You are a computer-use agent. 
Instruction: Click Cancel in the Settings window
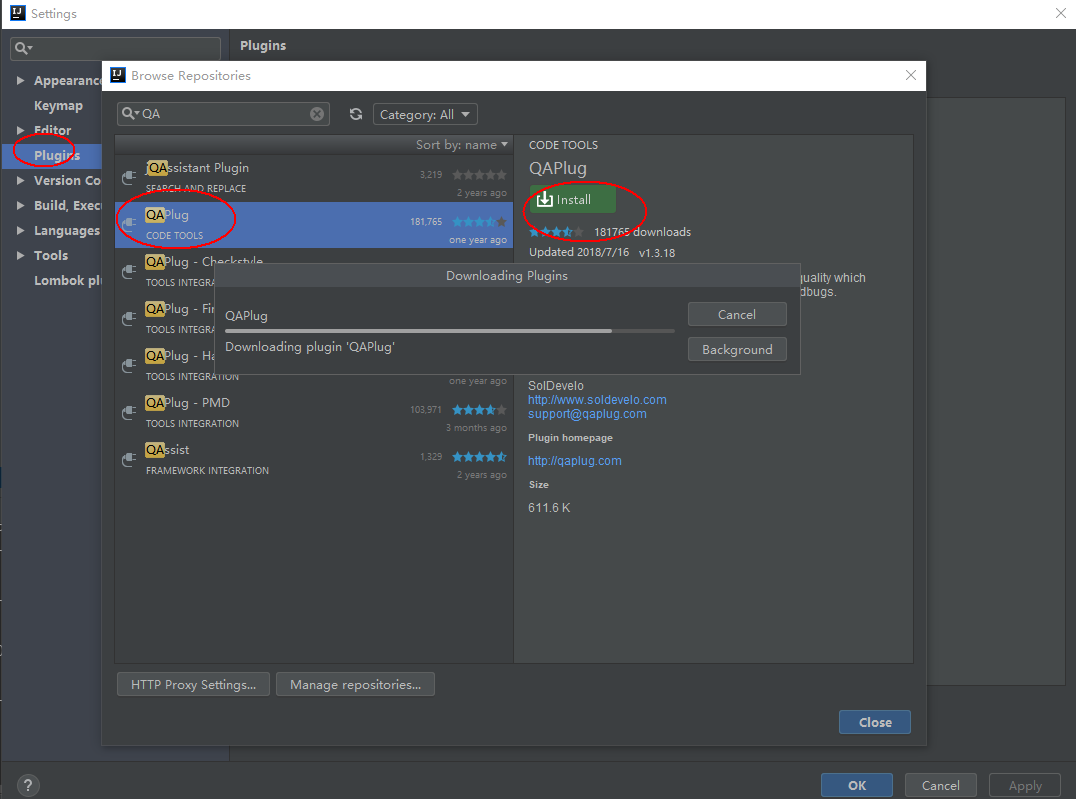(x=941, y=785)
